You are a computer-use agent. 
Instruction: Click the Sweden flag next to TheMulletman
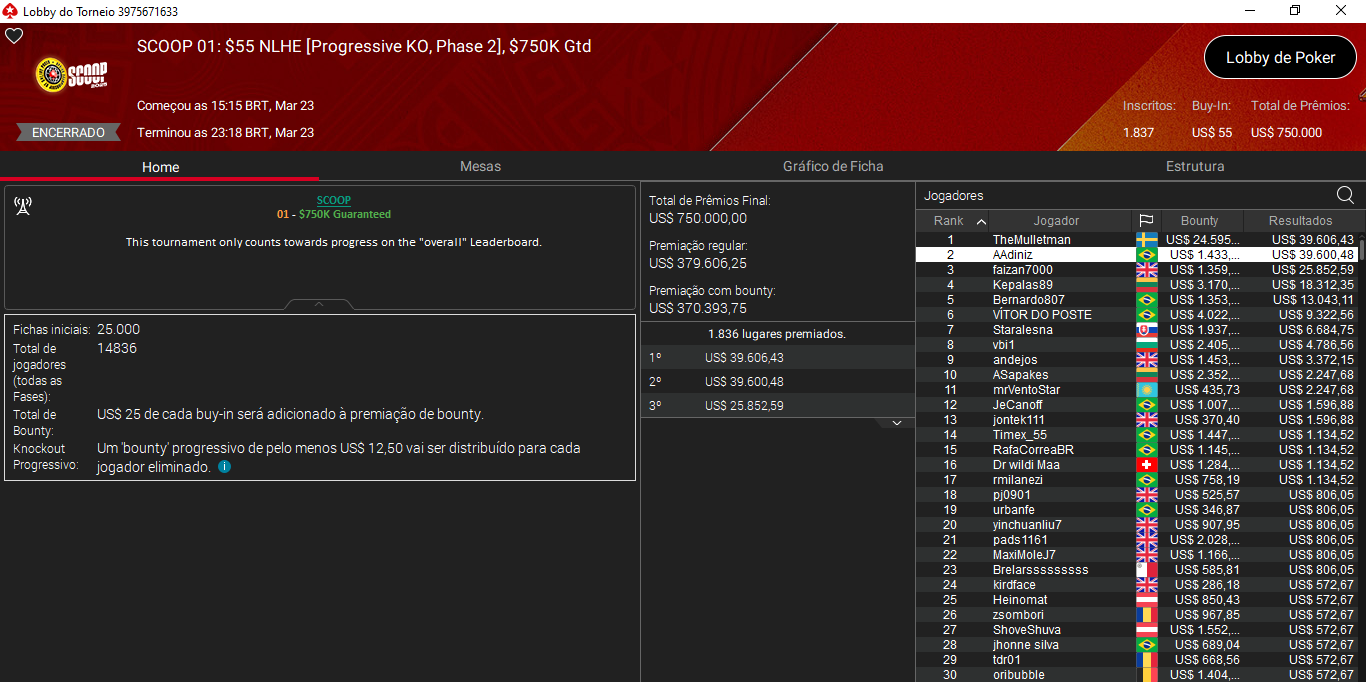tap(1146, 240)
